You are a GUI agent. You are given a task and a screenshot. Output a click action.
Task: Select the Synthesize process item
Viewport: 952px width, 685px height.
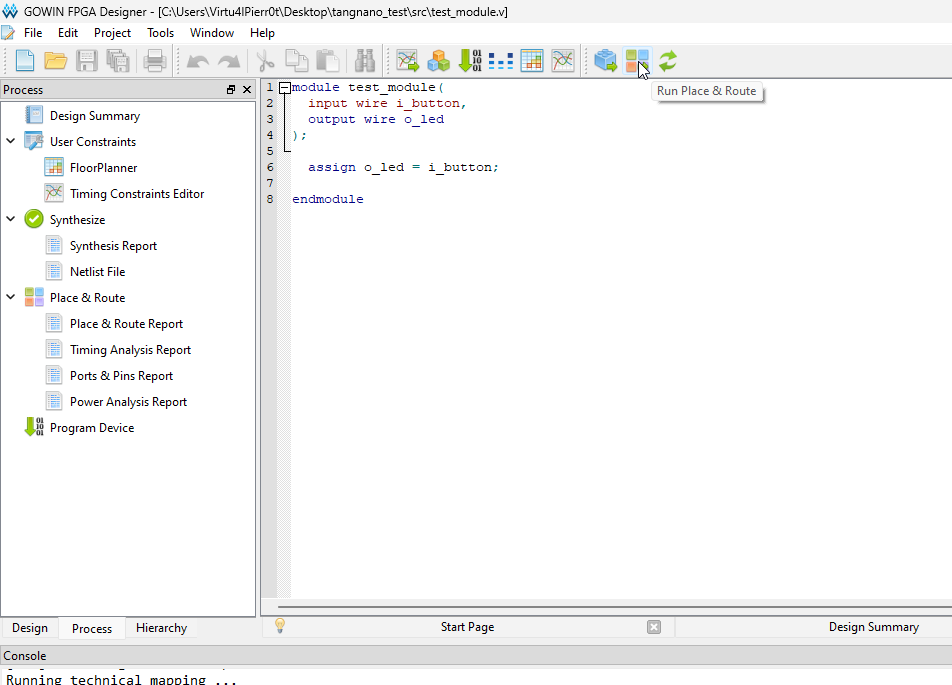(77, 220)
